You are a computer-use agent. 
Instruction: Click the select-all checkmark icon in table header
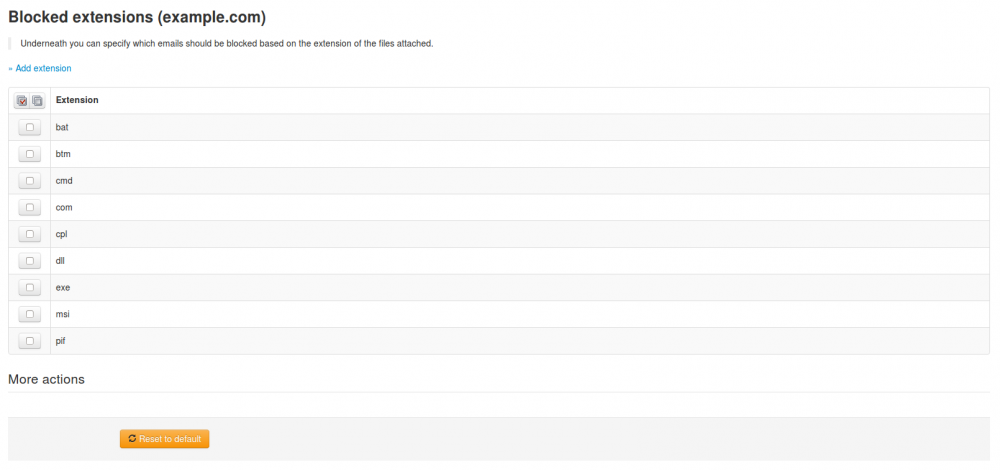22,101
